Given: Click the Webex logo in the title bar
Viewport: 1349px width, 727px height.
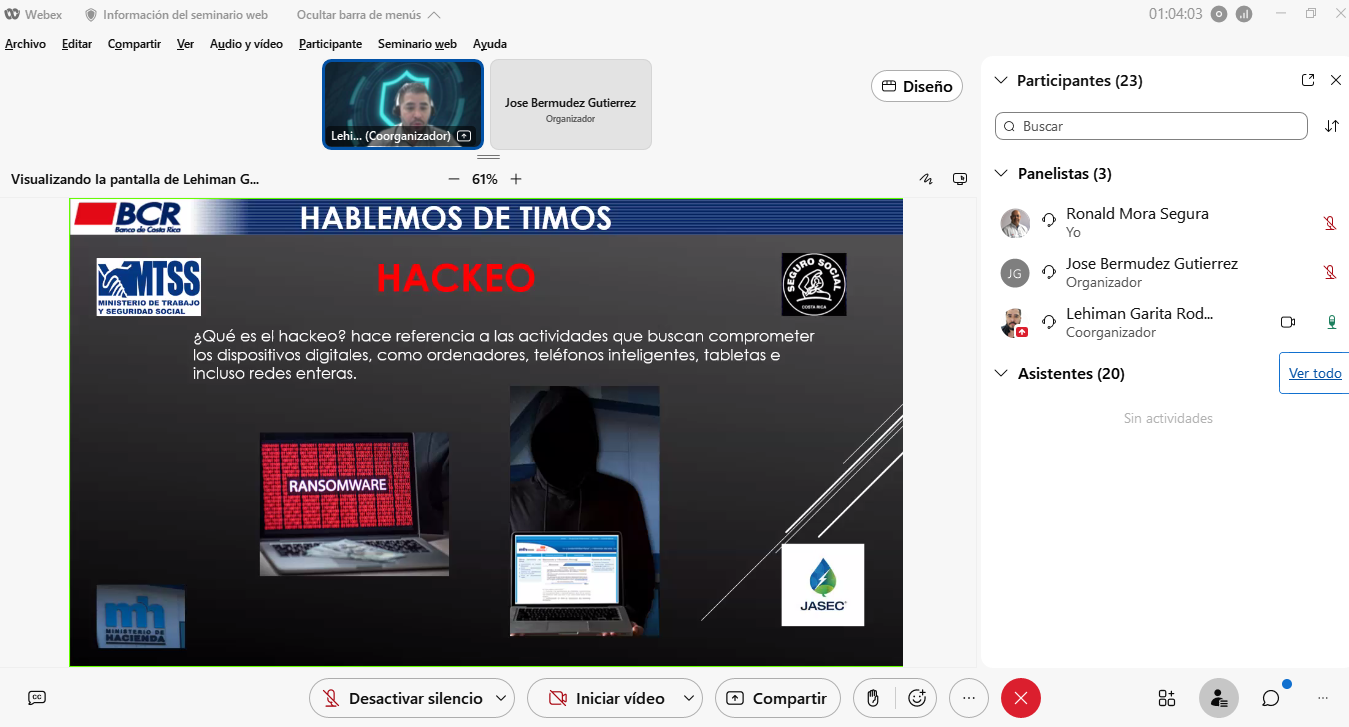Looking at the screenshot, I should pos(12,15).
